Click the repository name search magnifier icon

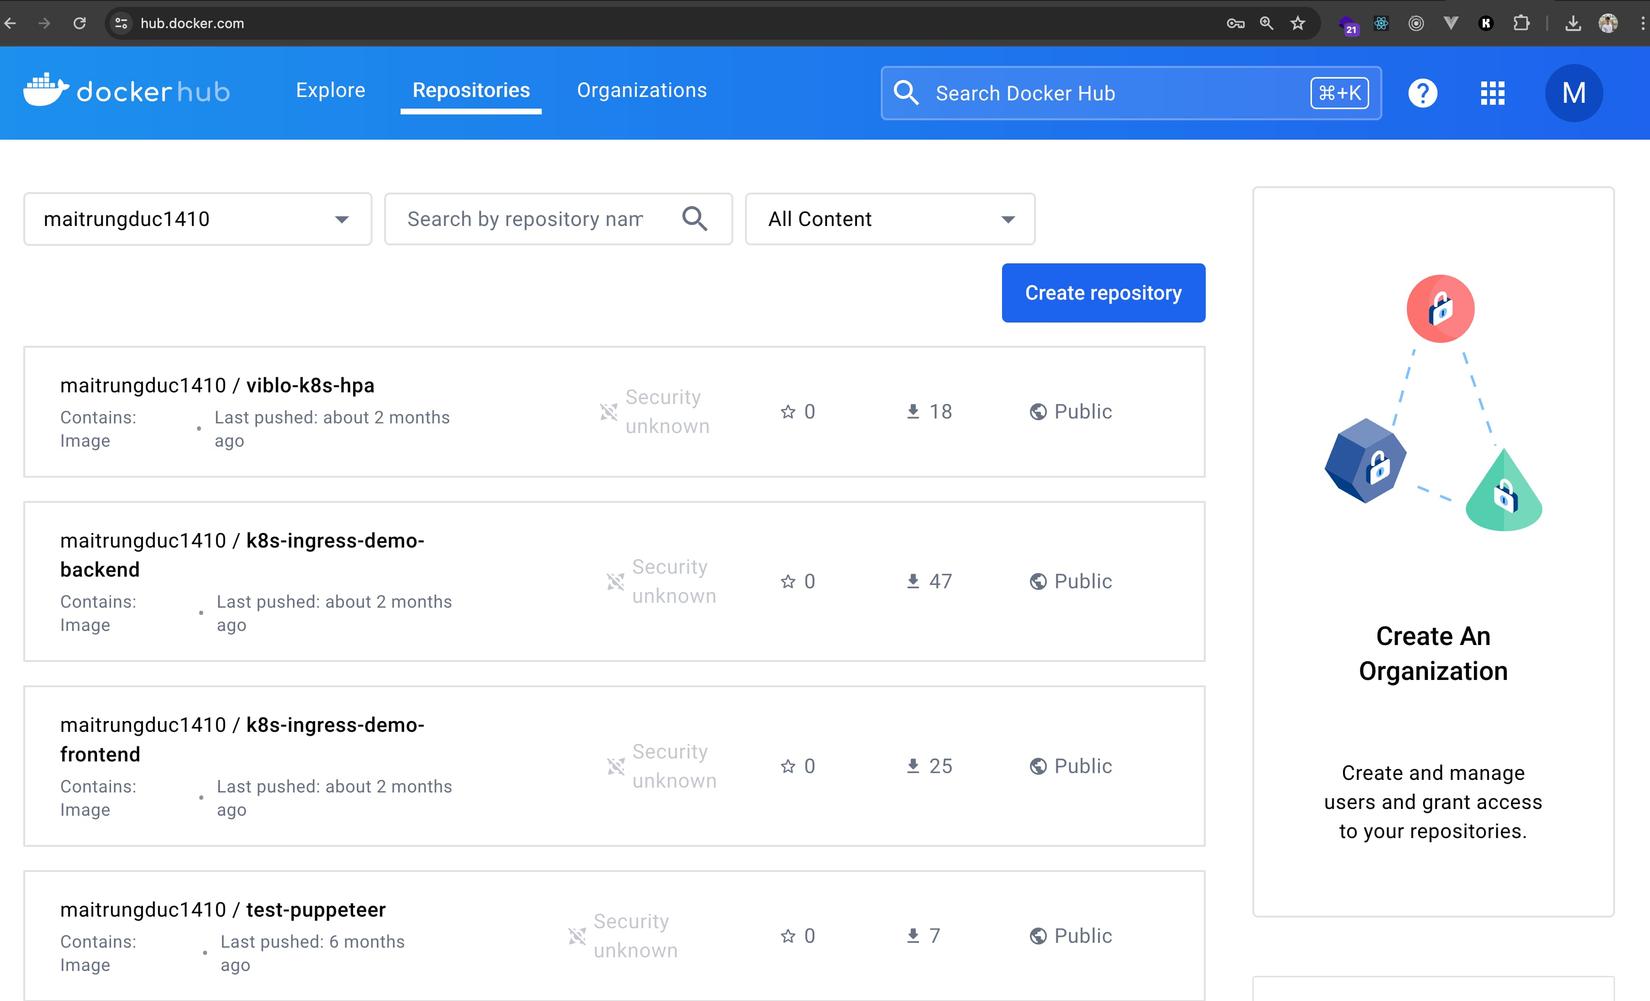695,219
